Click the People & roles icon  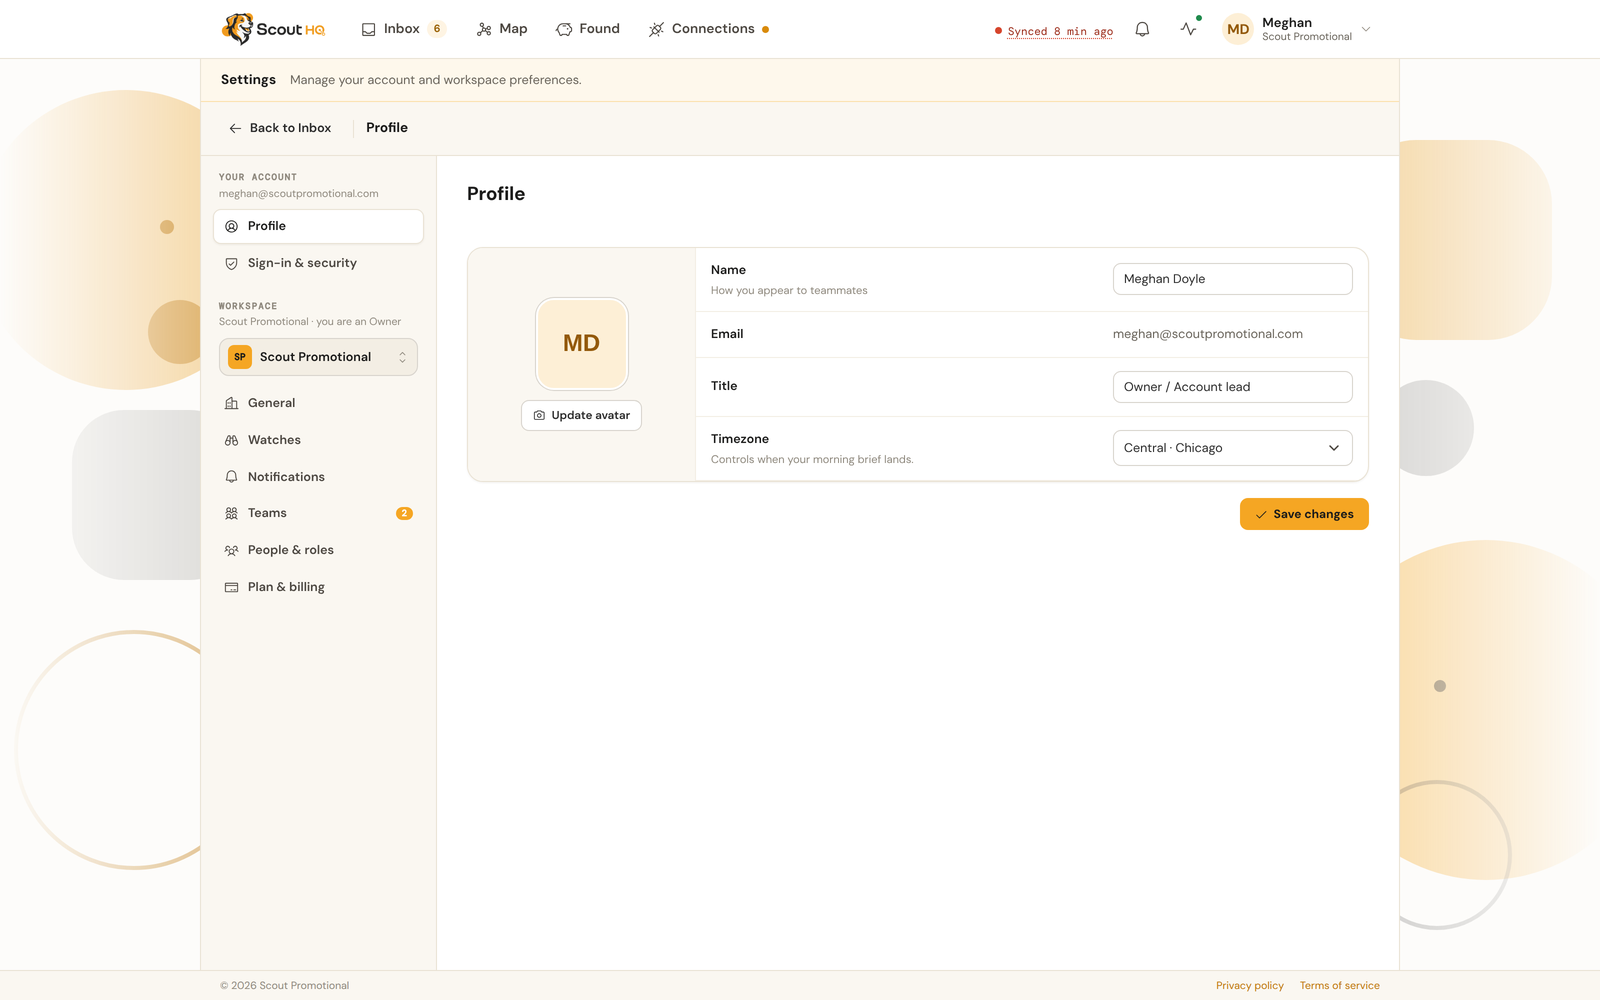click(231, 550)
